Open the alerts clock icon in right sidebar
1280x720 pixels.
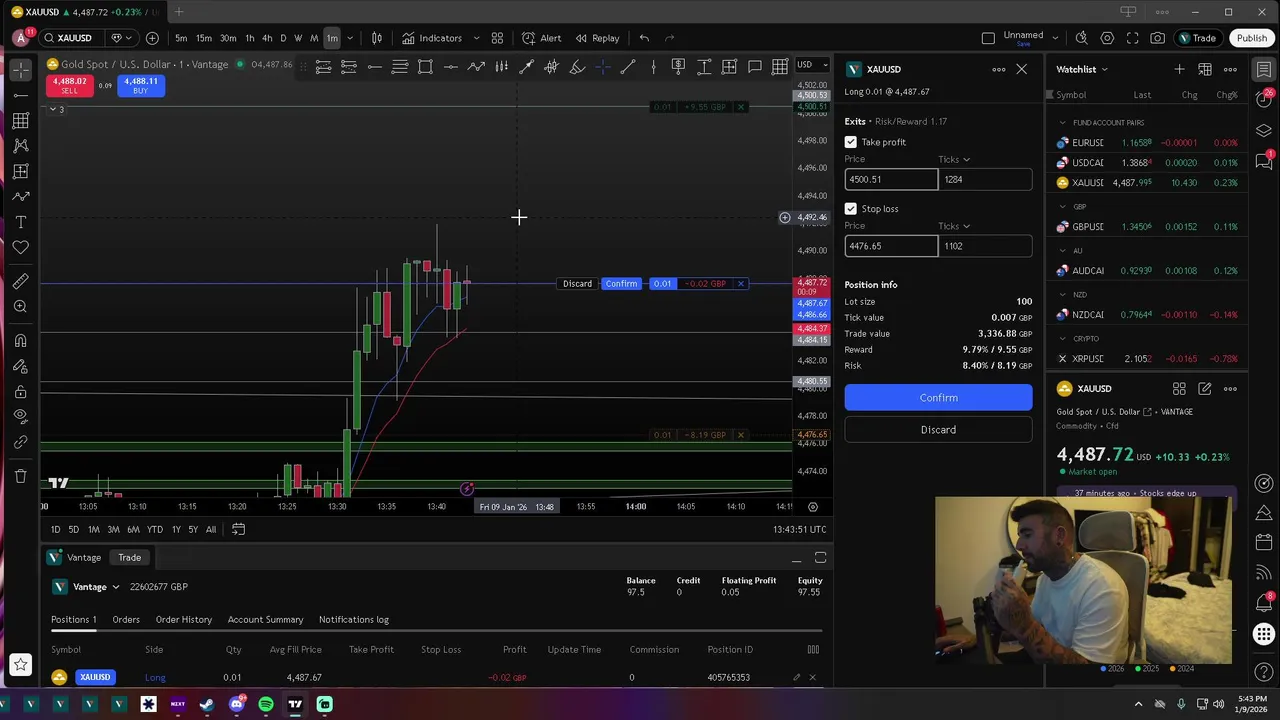(x=1264, y=98)
